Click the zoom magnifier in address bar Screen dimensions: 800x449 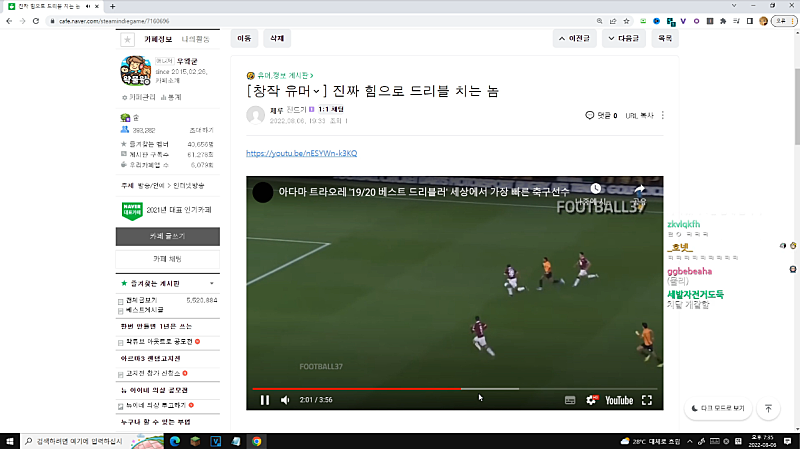click(x=599, y=21)
